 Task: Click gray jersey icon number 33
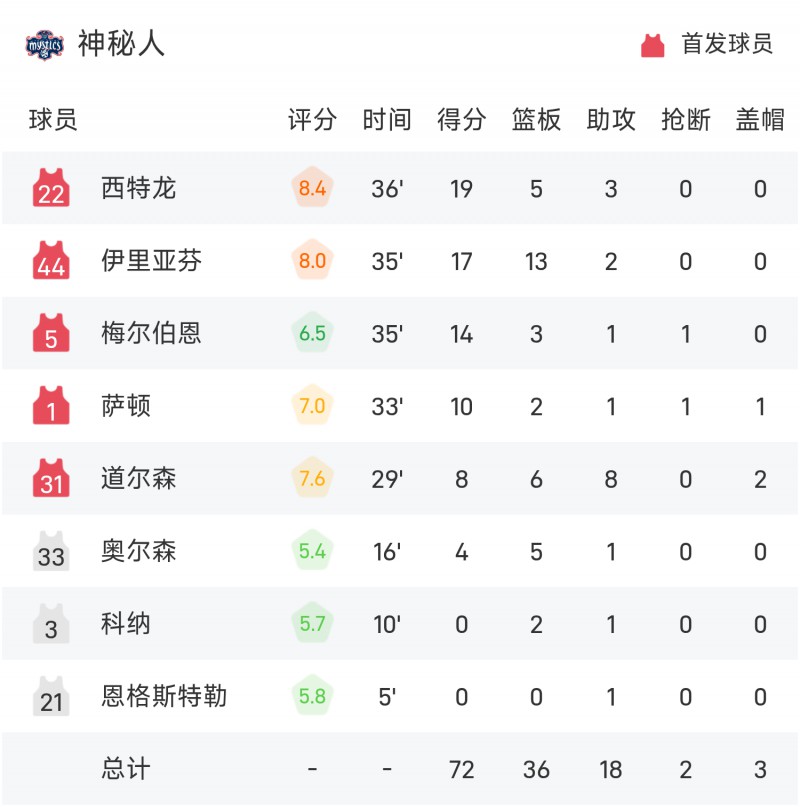click(51, 551)
